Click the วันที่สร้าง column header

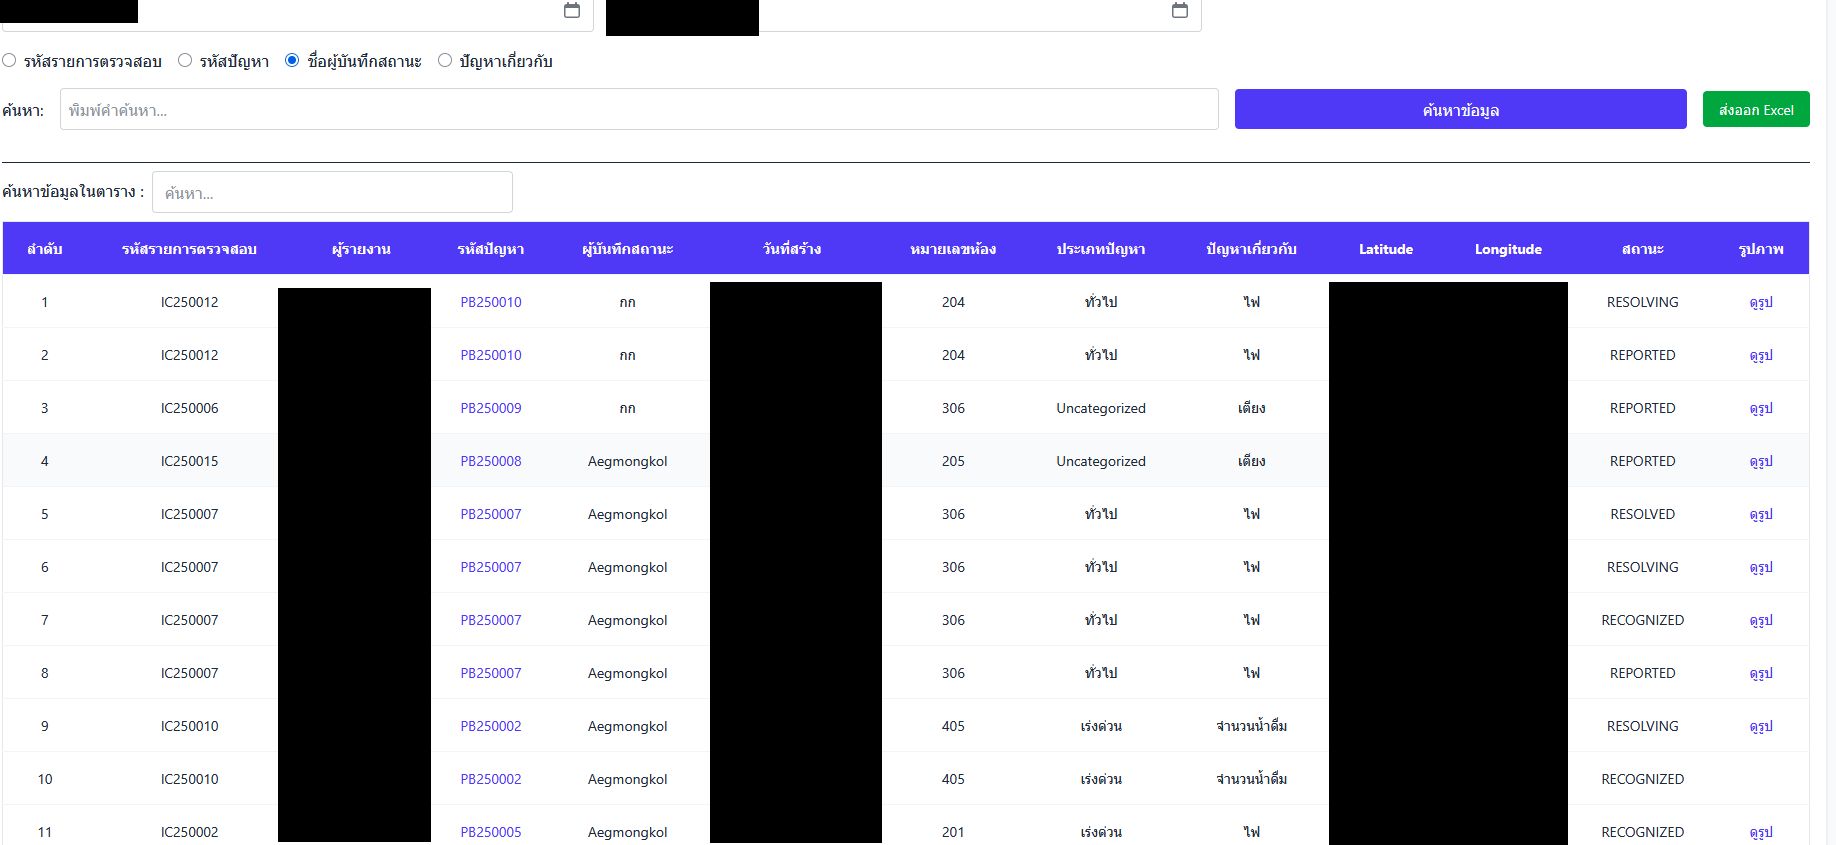pyautogui.click(x=792, y=249)
